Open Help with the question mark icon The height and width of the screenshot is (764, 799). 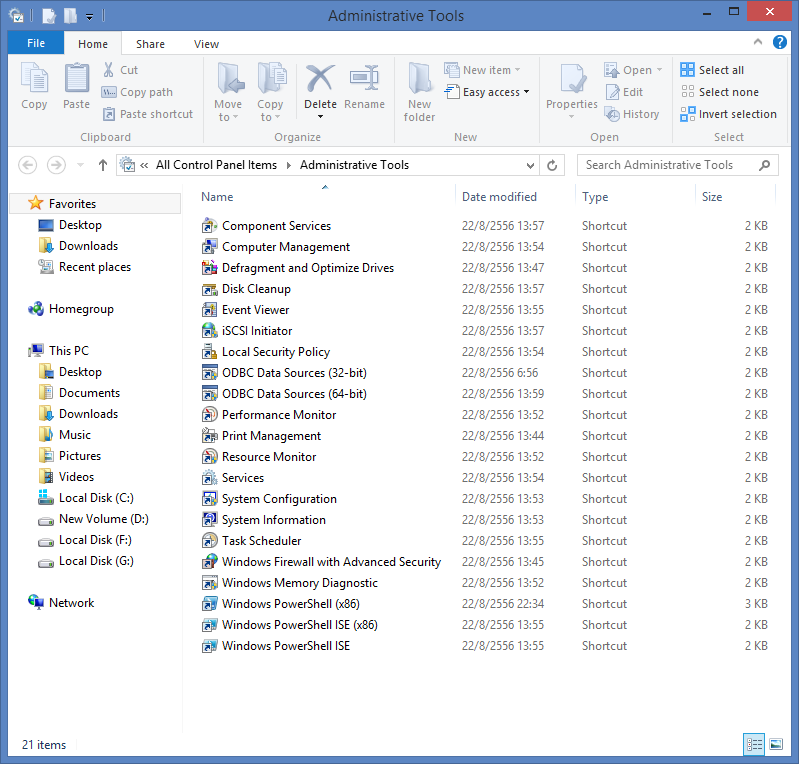tap(780, 42)
